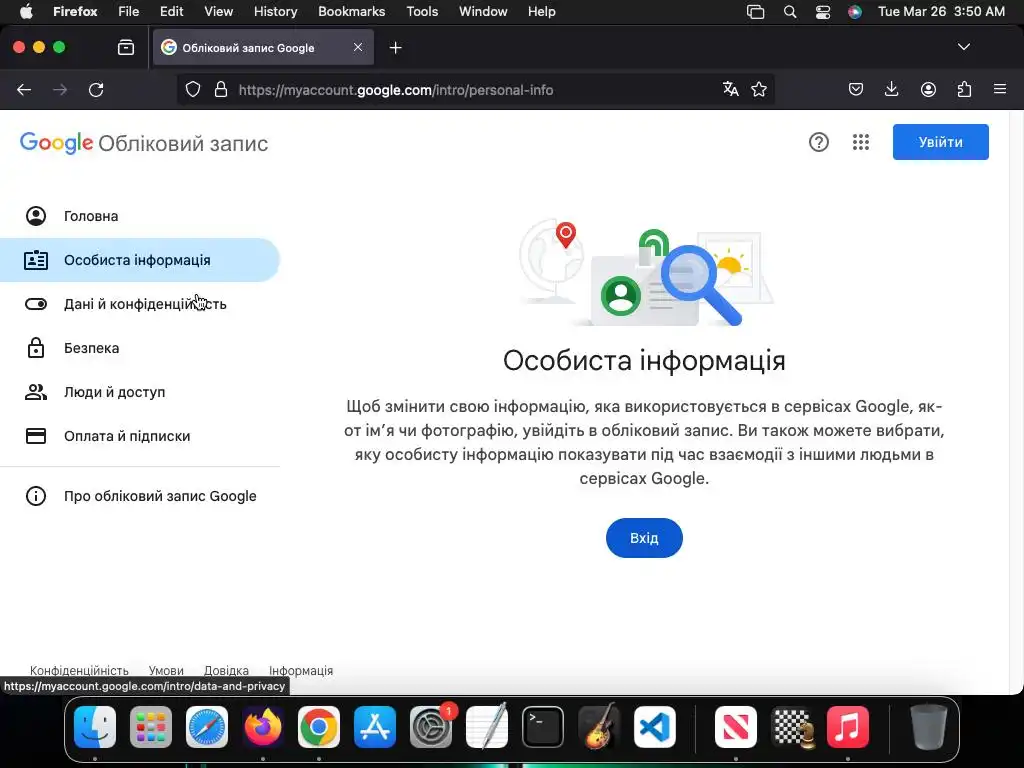Screen dimensions: 1024x768
Task: Open Google Help question mark icon
Action: (818, 142)
